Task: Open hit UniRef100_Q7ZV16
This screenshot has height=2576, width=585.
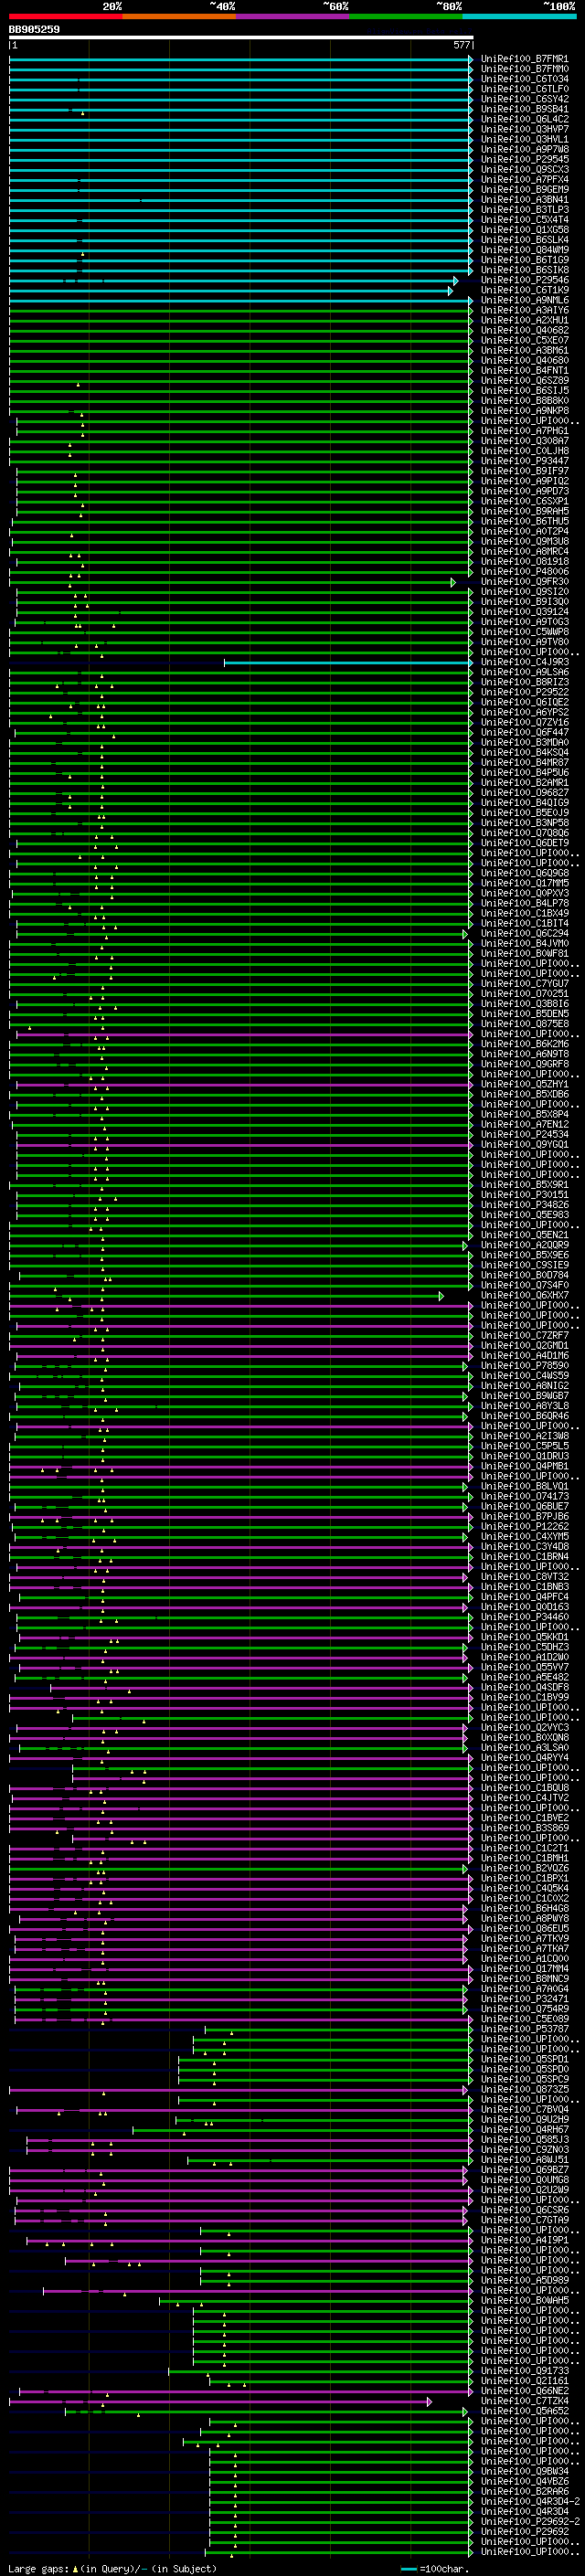Action: pyautogui.click(x=524, y=722)
